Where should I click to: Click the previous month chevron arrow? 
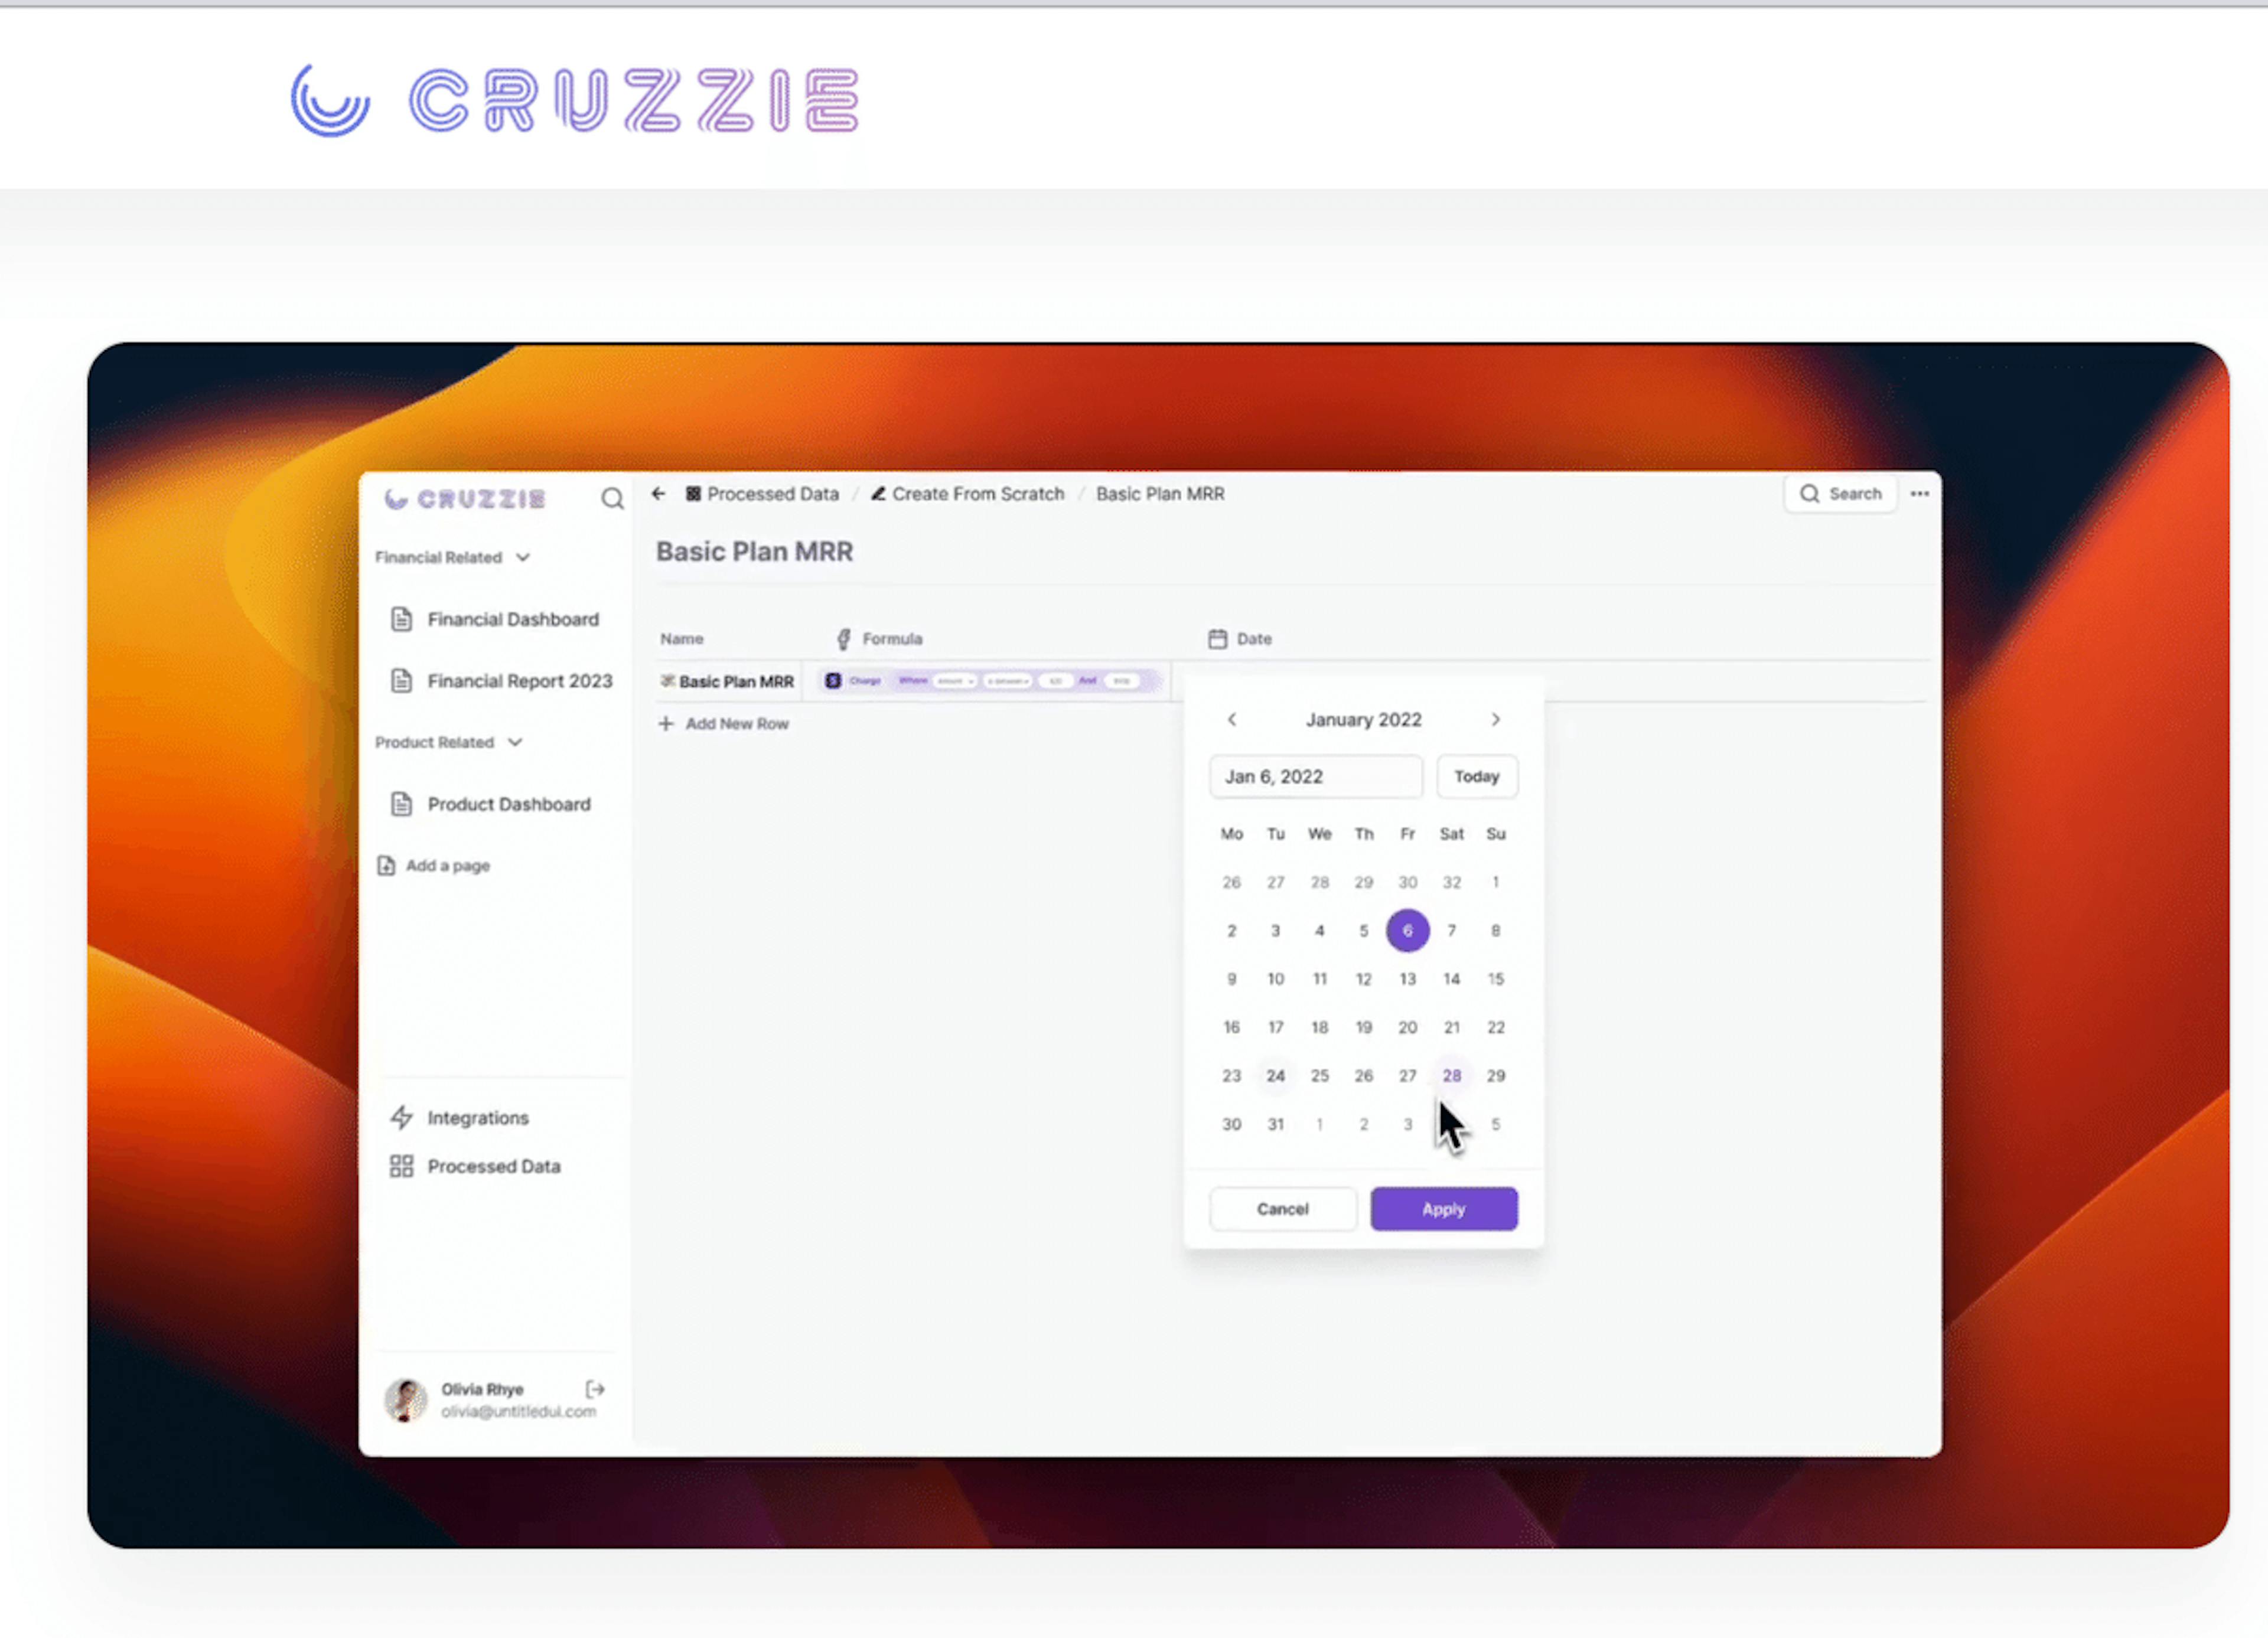point(1233,719)
